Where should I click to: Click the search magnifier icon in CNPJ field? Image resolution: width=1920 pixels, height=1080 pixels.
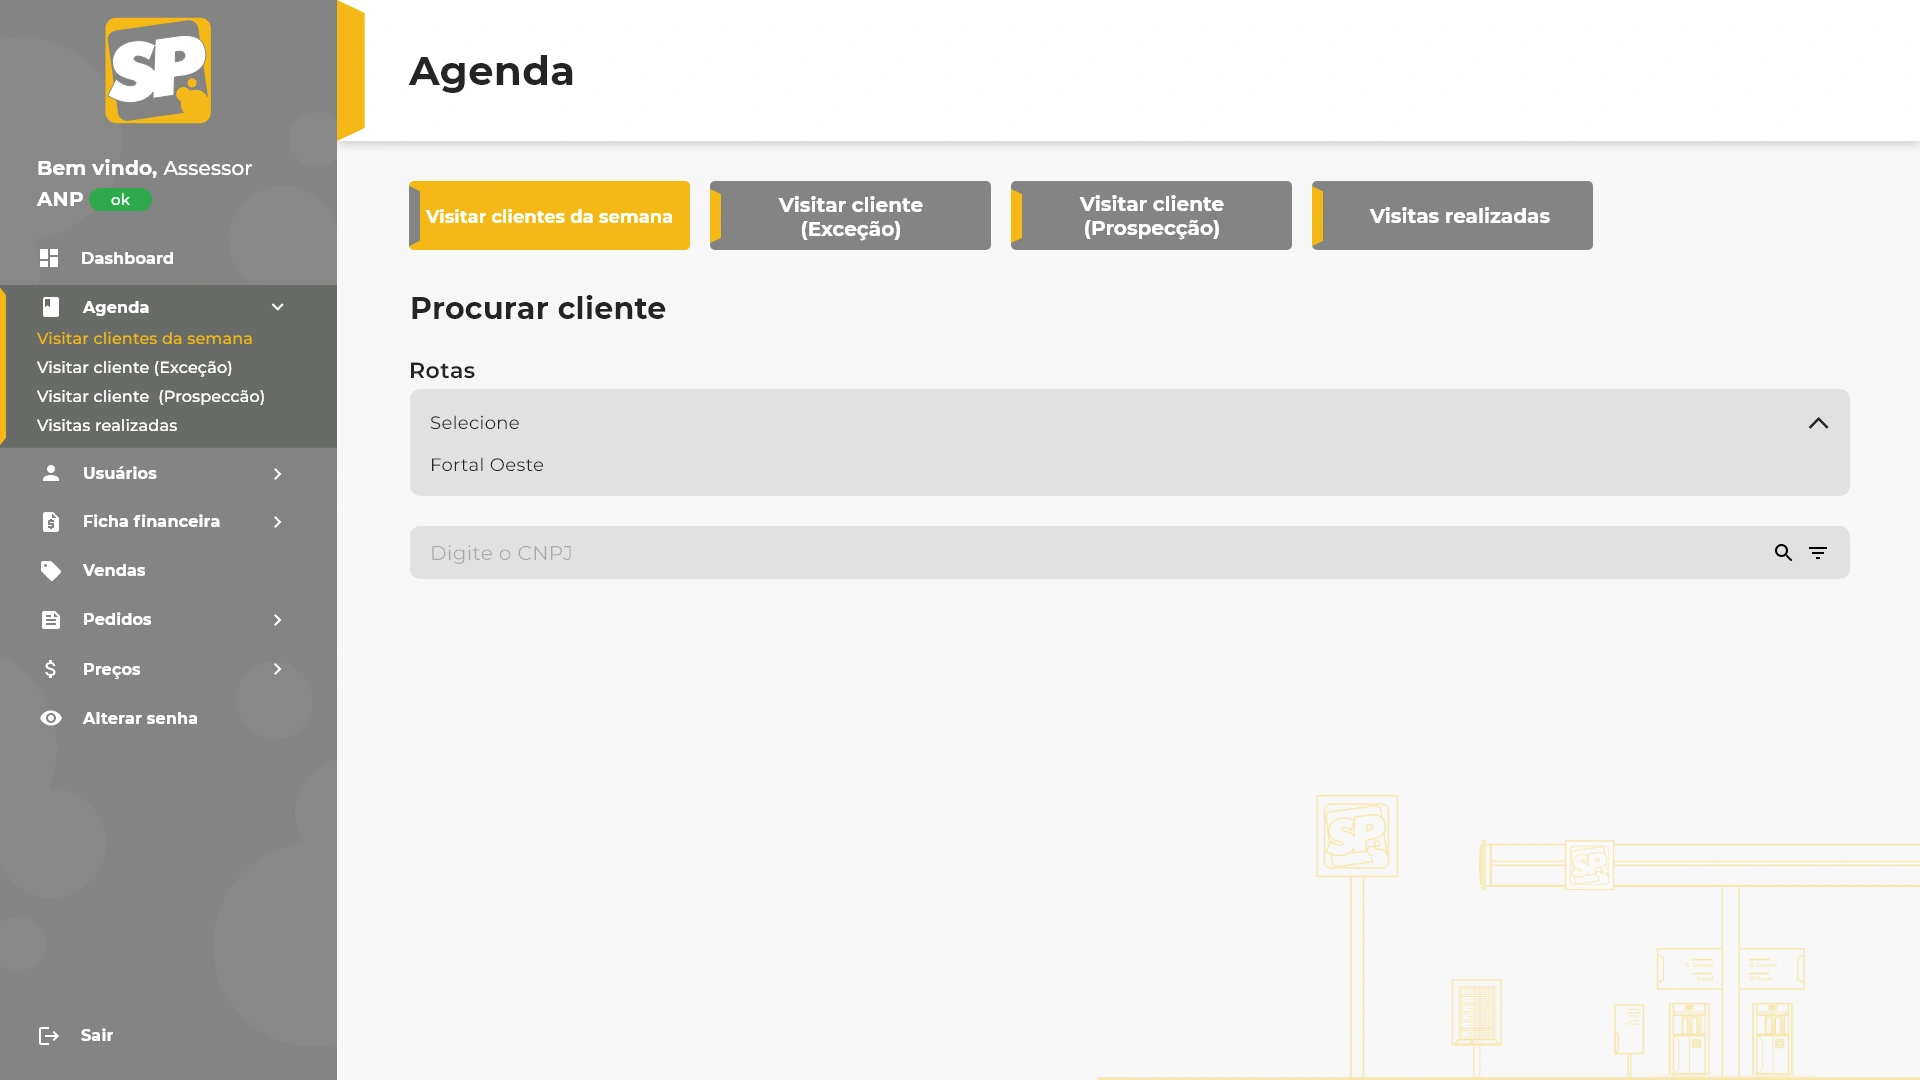1783,553
